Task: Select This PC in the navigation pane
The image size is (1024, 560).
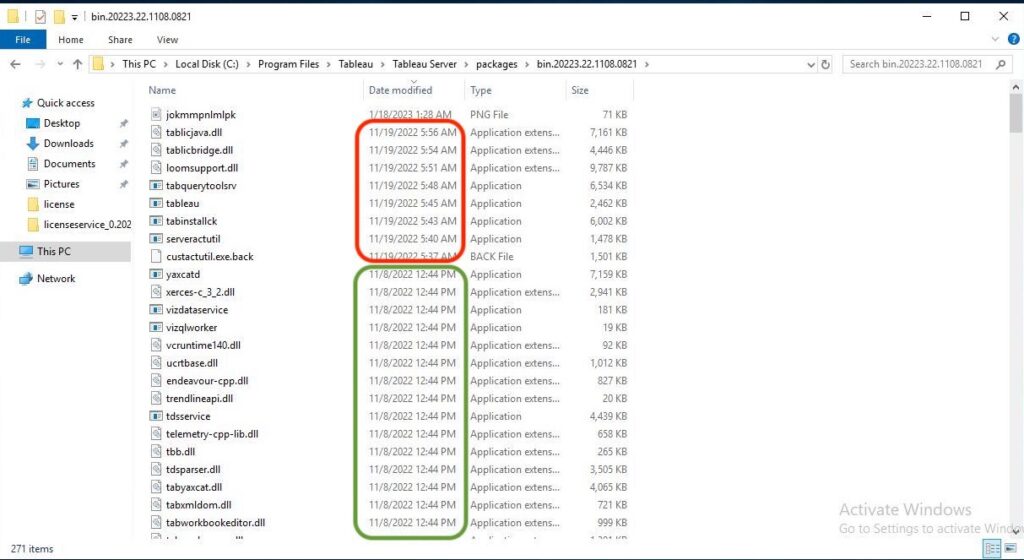Action: pos(54,251)
